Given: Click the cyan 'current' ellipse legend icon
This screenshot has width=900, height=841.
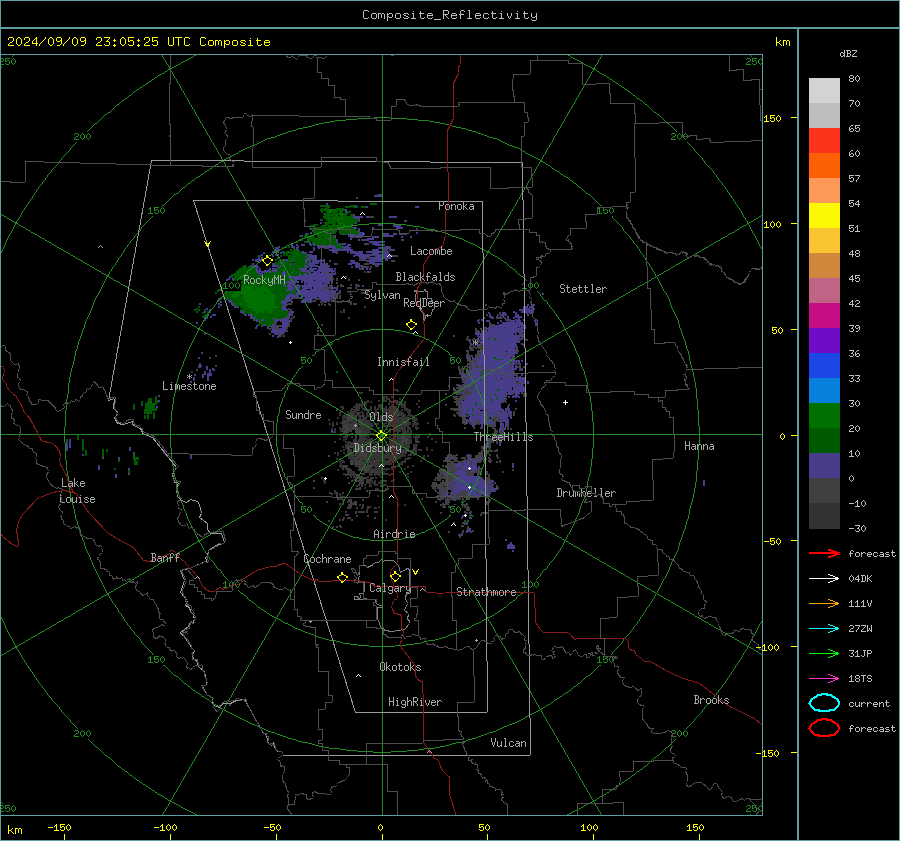Looking at the screenshot, I should (x=824, y=703).
